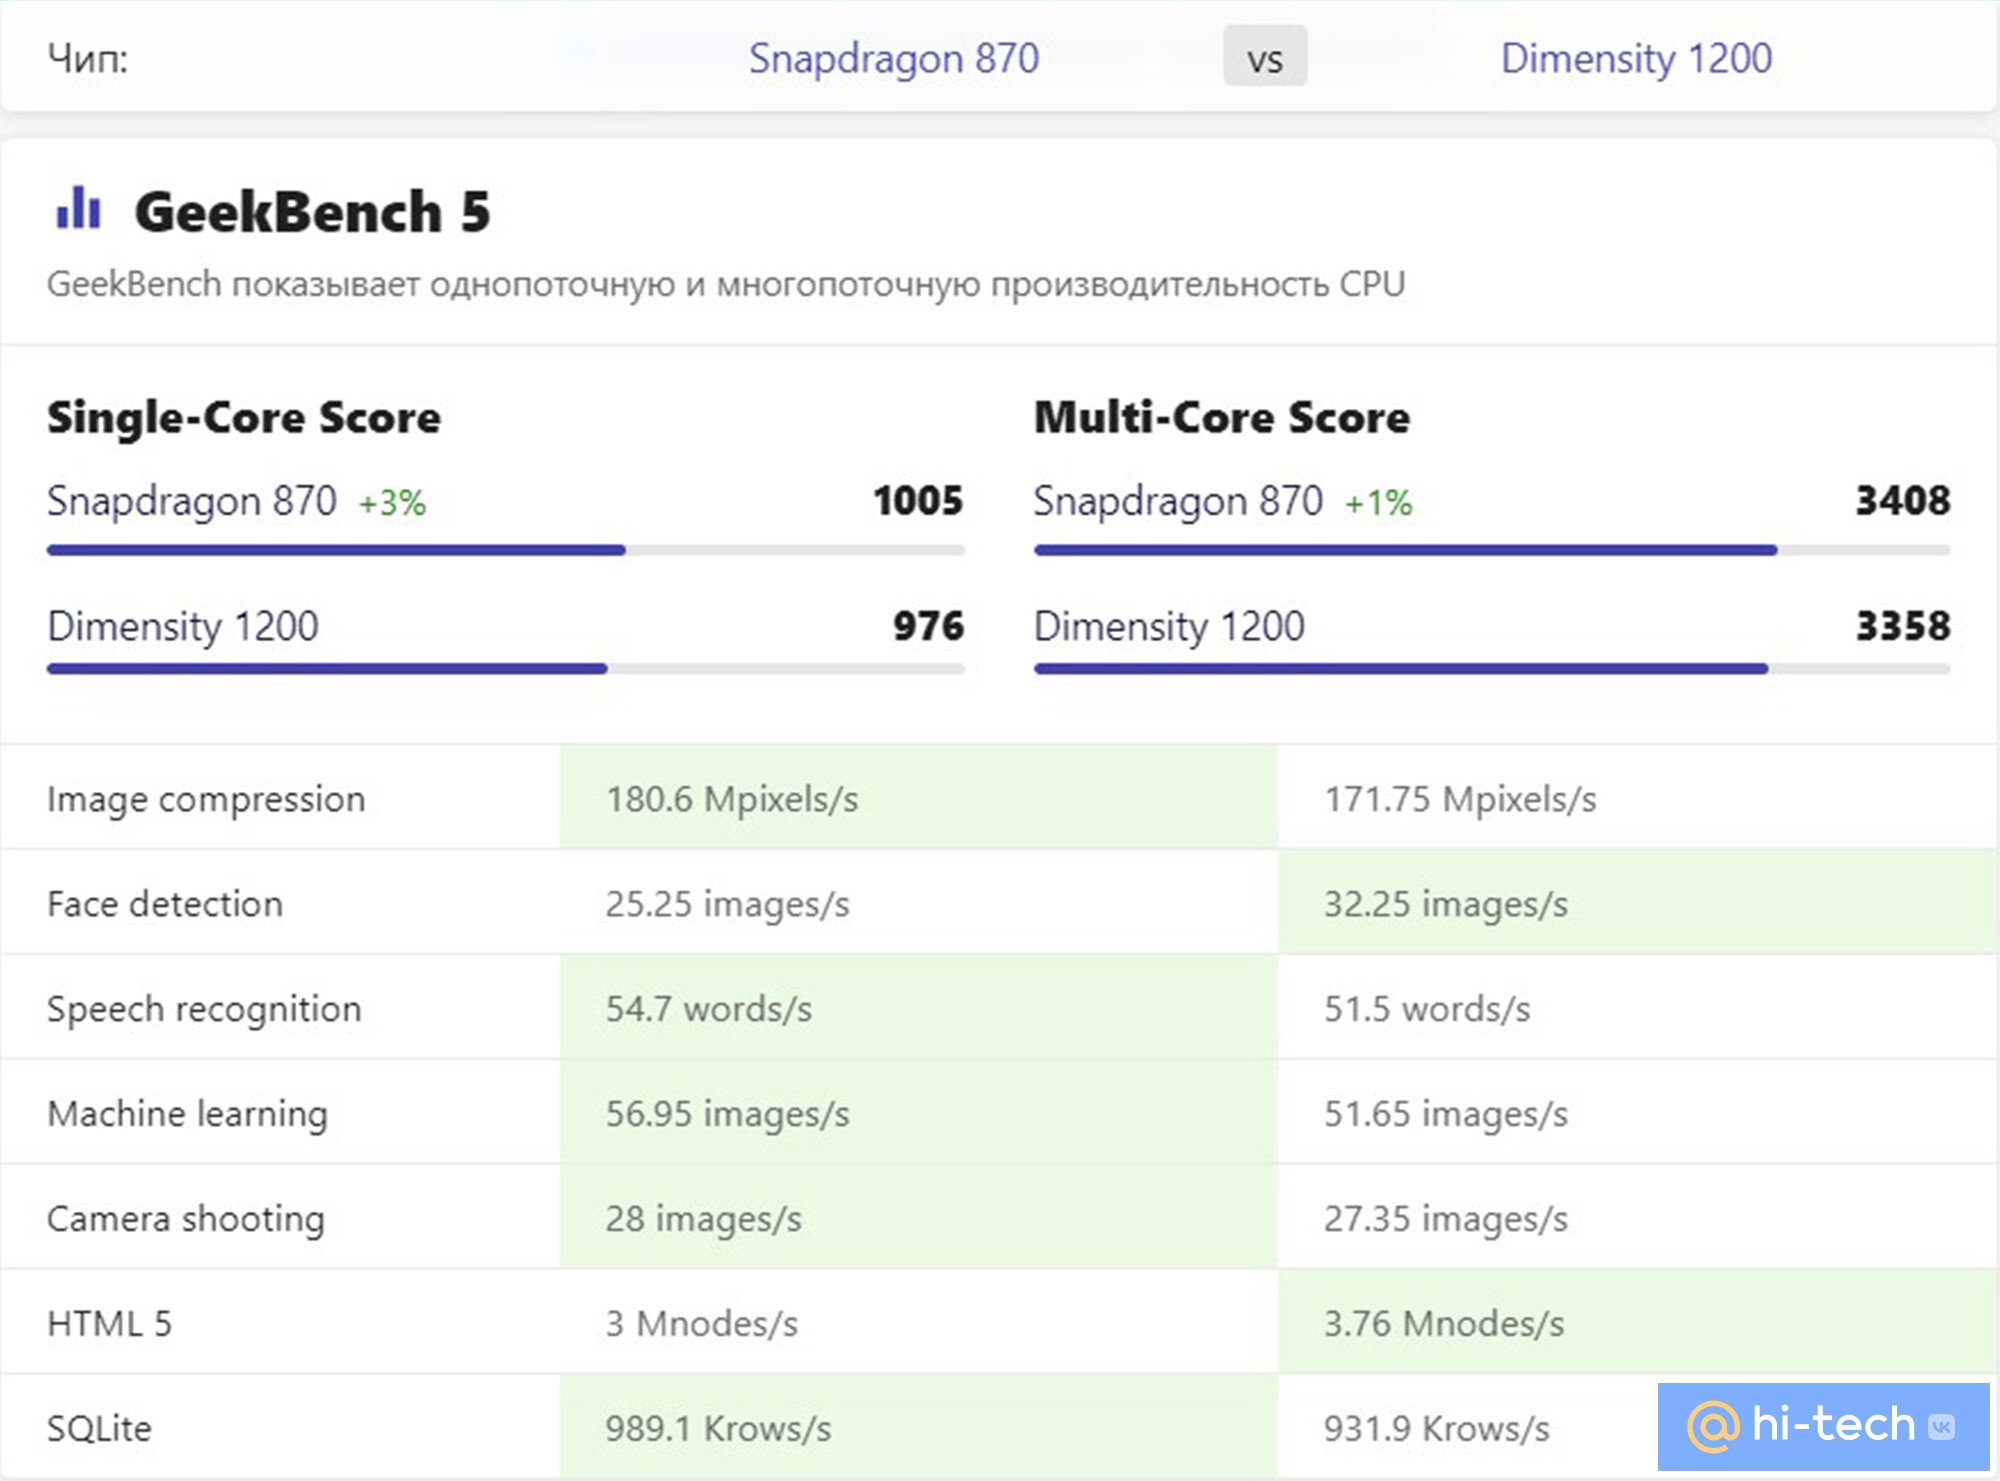Click the Snapdragon 870 single-core progress bar
Screen dimensions: 2000x1481
pyautogui.click(x=506, y=550)
